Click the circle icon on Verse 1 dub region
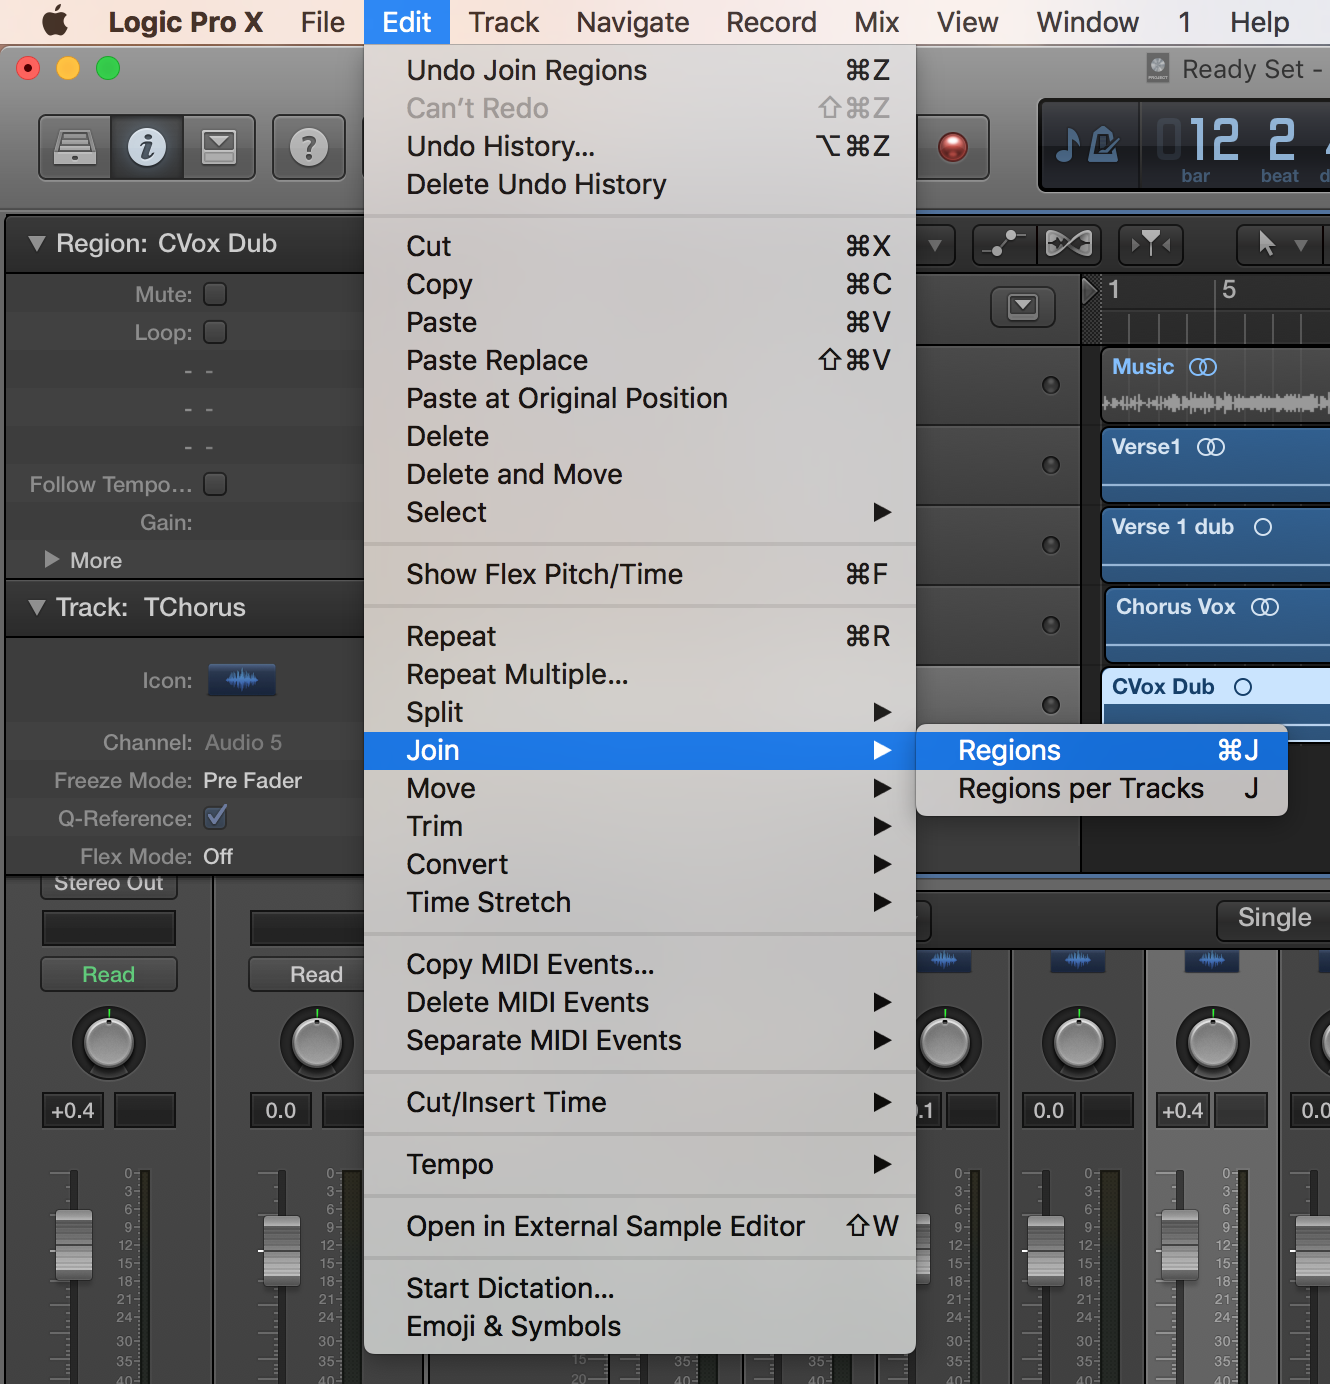The height and width of the screenshot is (1384, 1330). pos(1263,527)
